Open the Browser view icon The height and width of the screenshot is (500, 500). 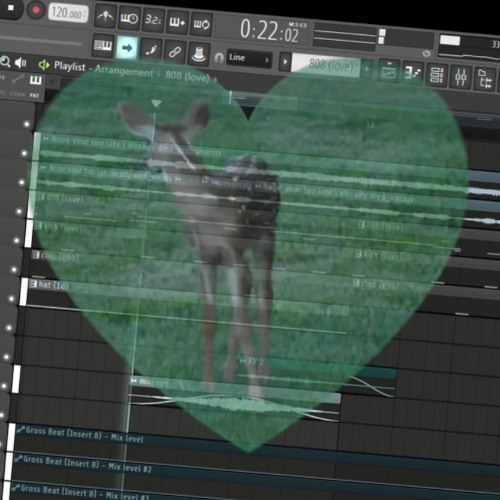(x=484, y=80)
